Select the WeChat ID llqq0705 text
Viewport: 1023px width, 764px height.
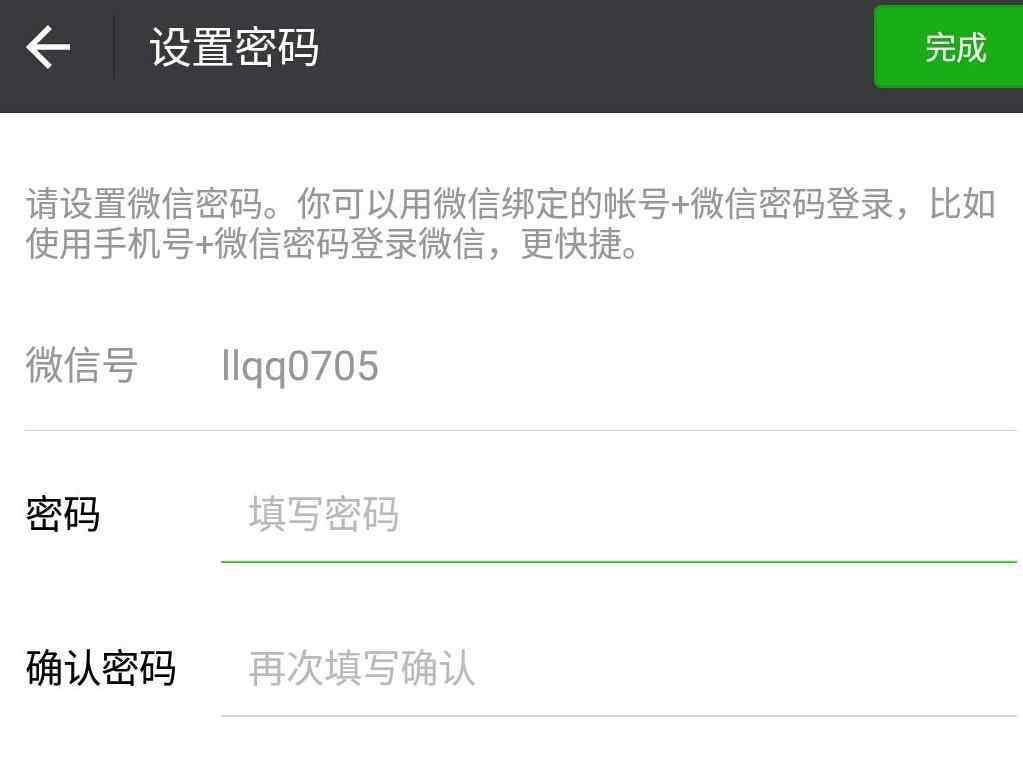299,367
